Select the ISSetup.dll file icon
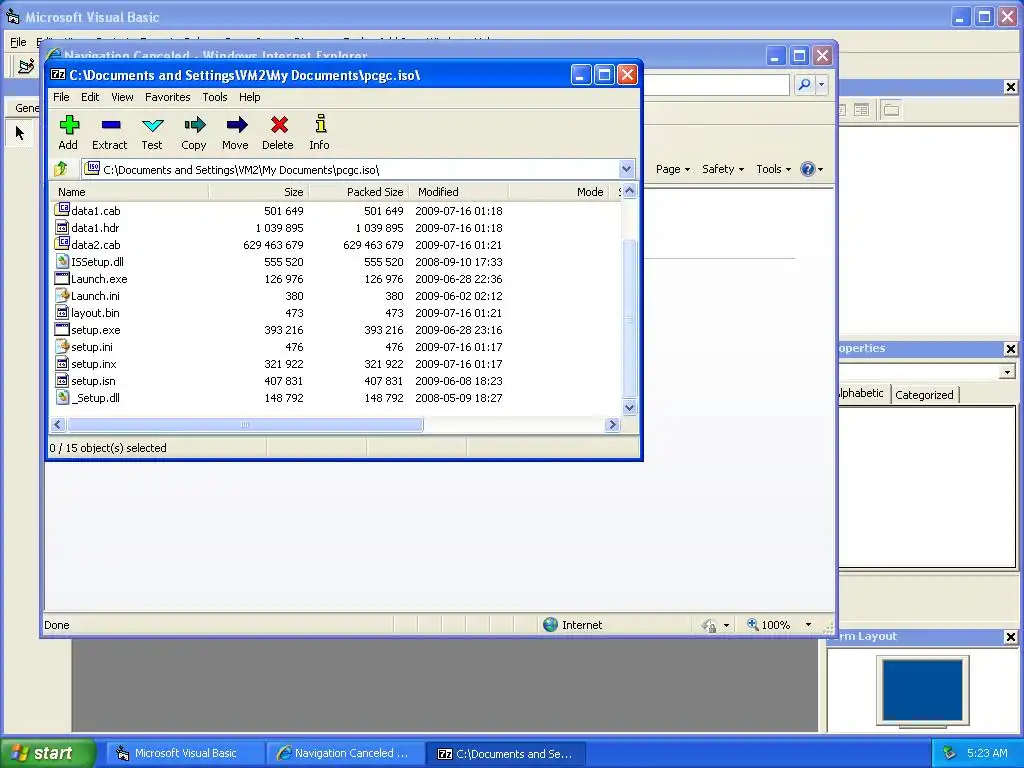Screen dimensions: 1024x768 tap(62, 261)
